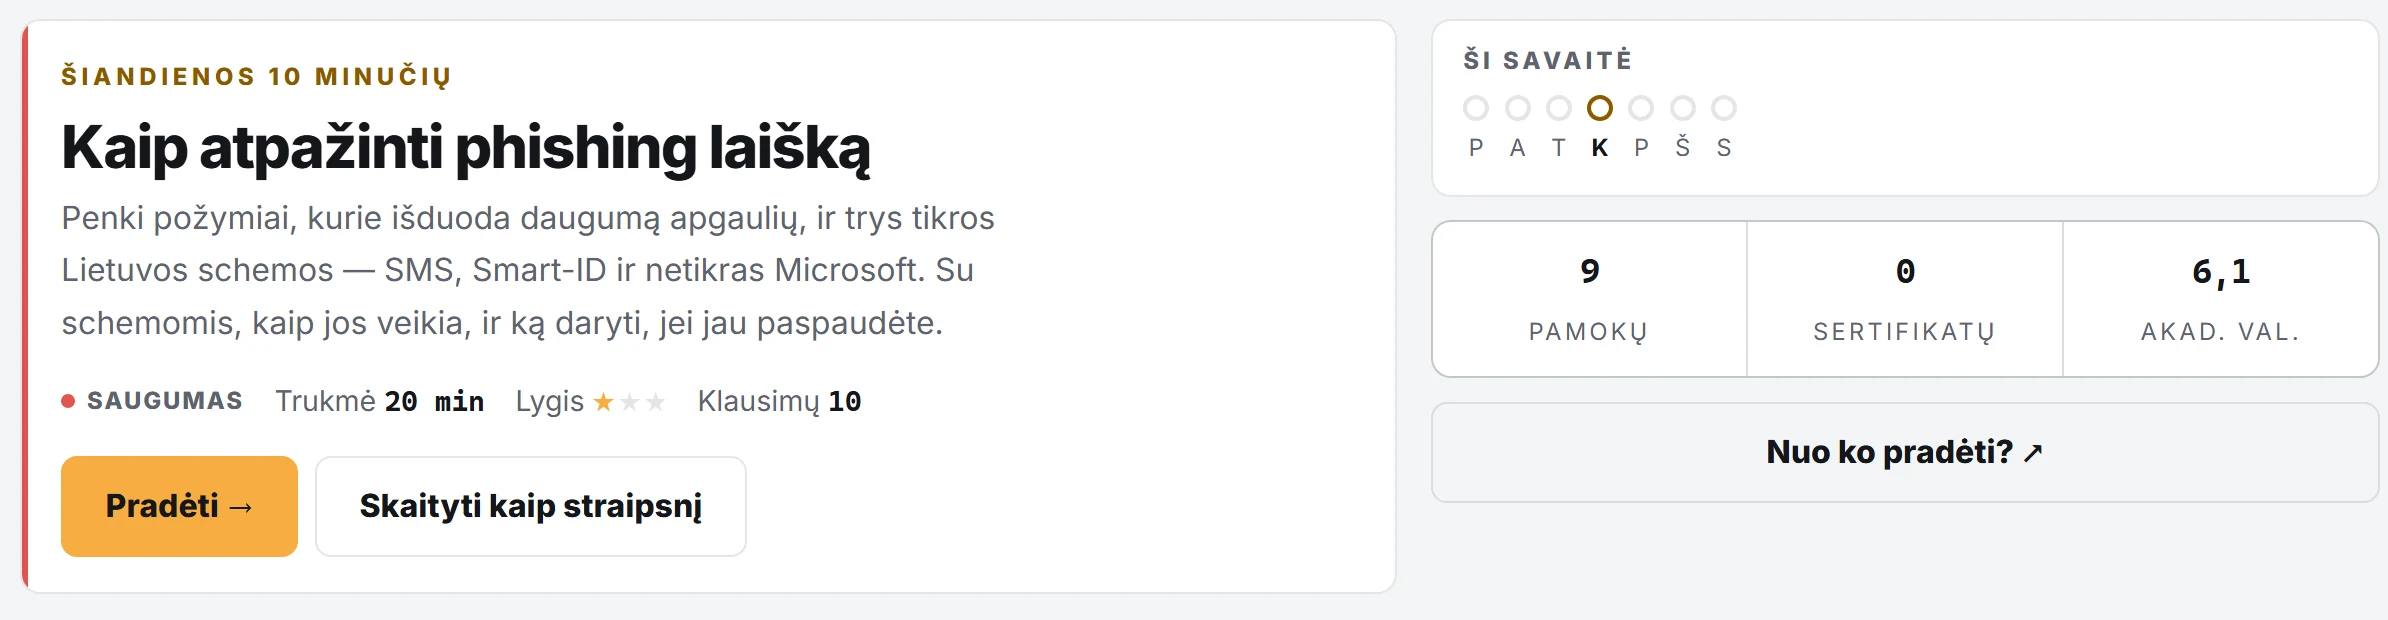Click the 6,1 Akad. val. tile
This screenshot has width=2388, height=620.
pos(2221,299)
